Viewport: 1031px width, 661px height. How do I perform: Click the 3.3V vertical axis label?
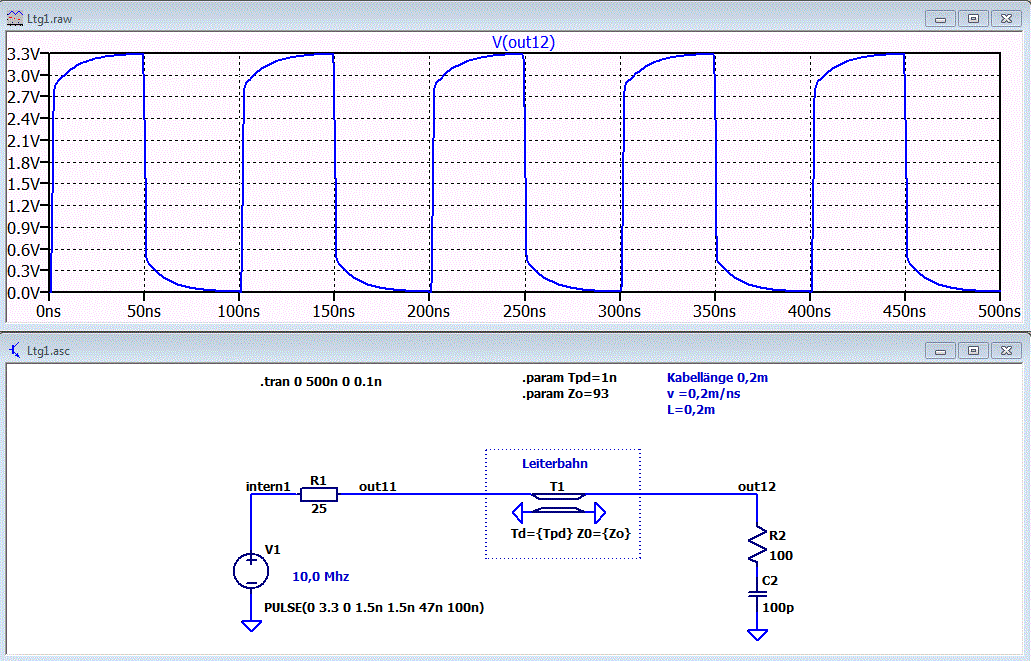24,55
